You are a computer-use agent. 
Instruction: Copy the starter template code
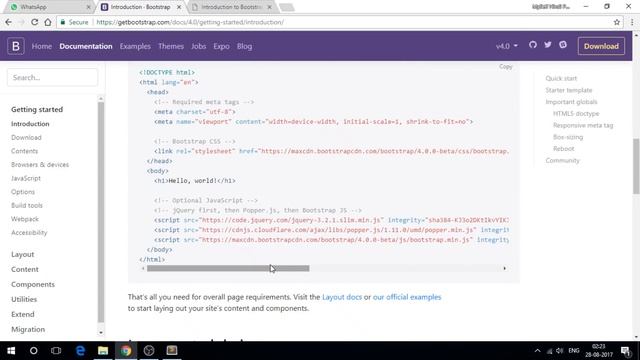[505, 67]
